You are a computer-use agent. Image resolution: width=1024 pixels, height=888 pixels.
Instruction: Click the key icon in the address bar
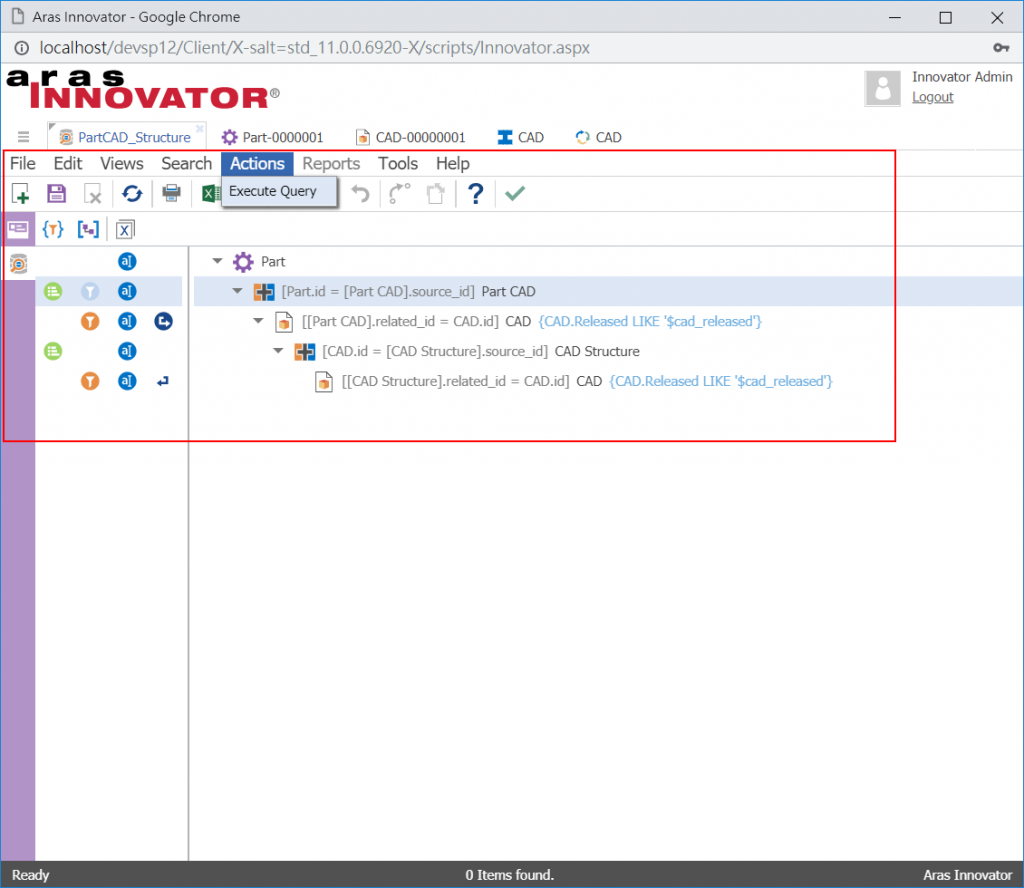pos(1000,48)
